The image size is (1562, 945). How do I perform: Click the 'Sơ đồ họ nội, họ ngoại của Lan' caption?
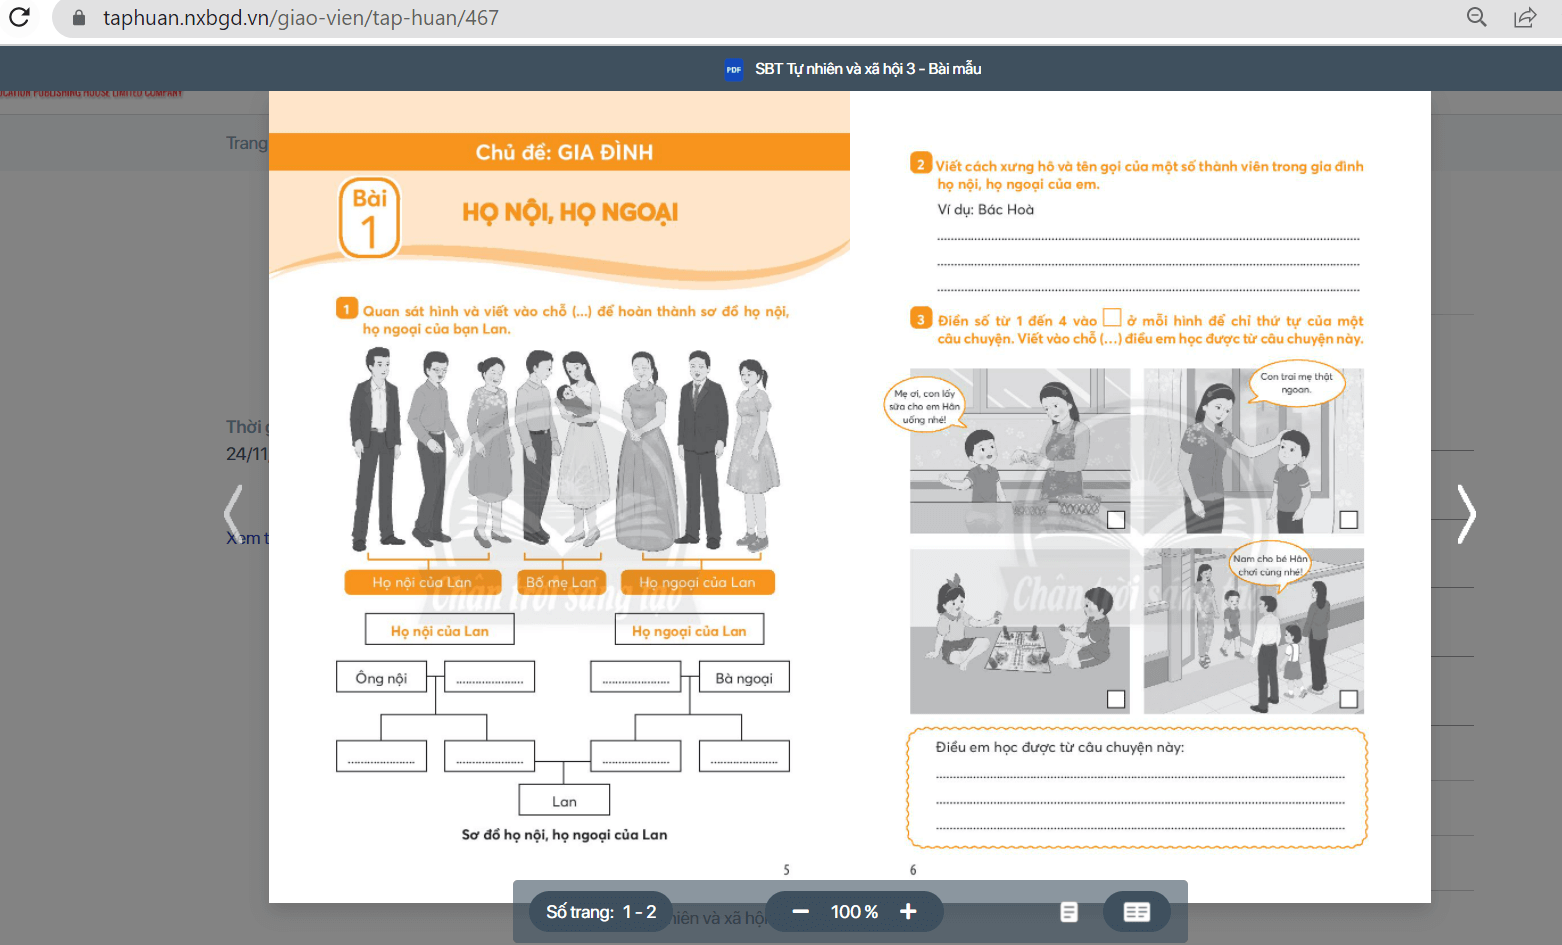[x=564, y=834]
